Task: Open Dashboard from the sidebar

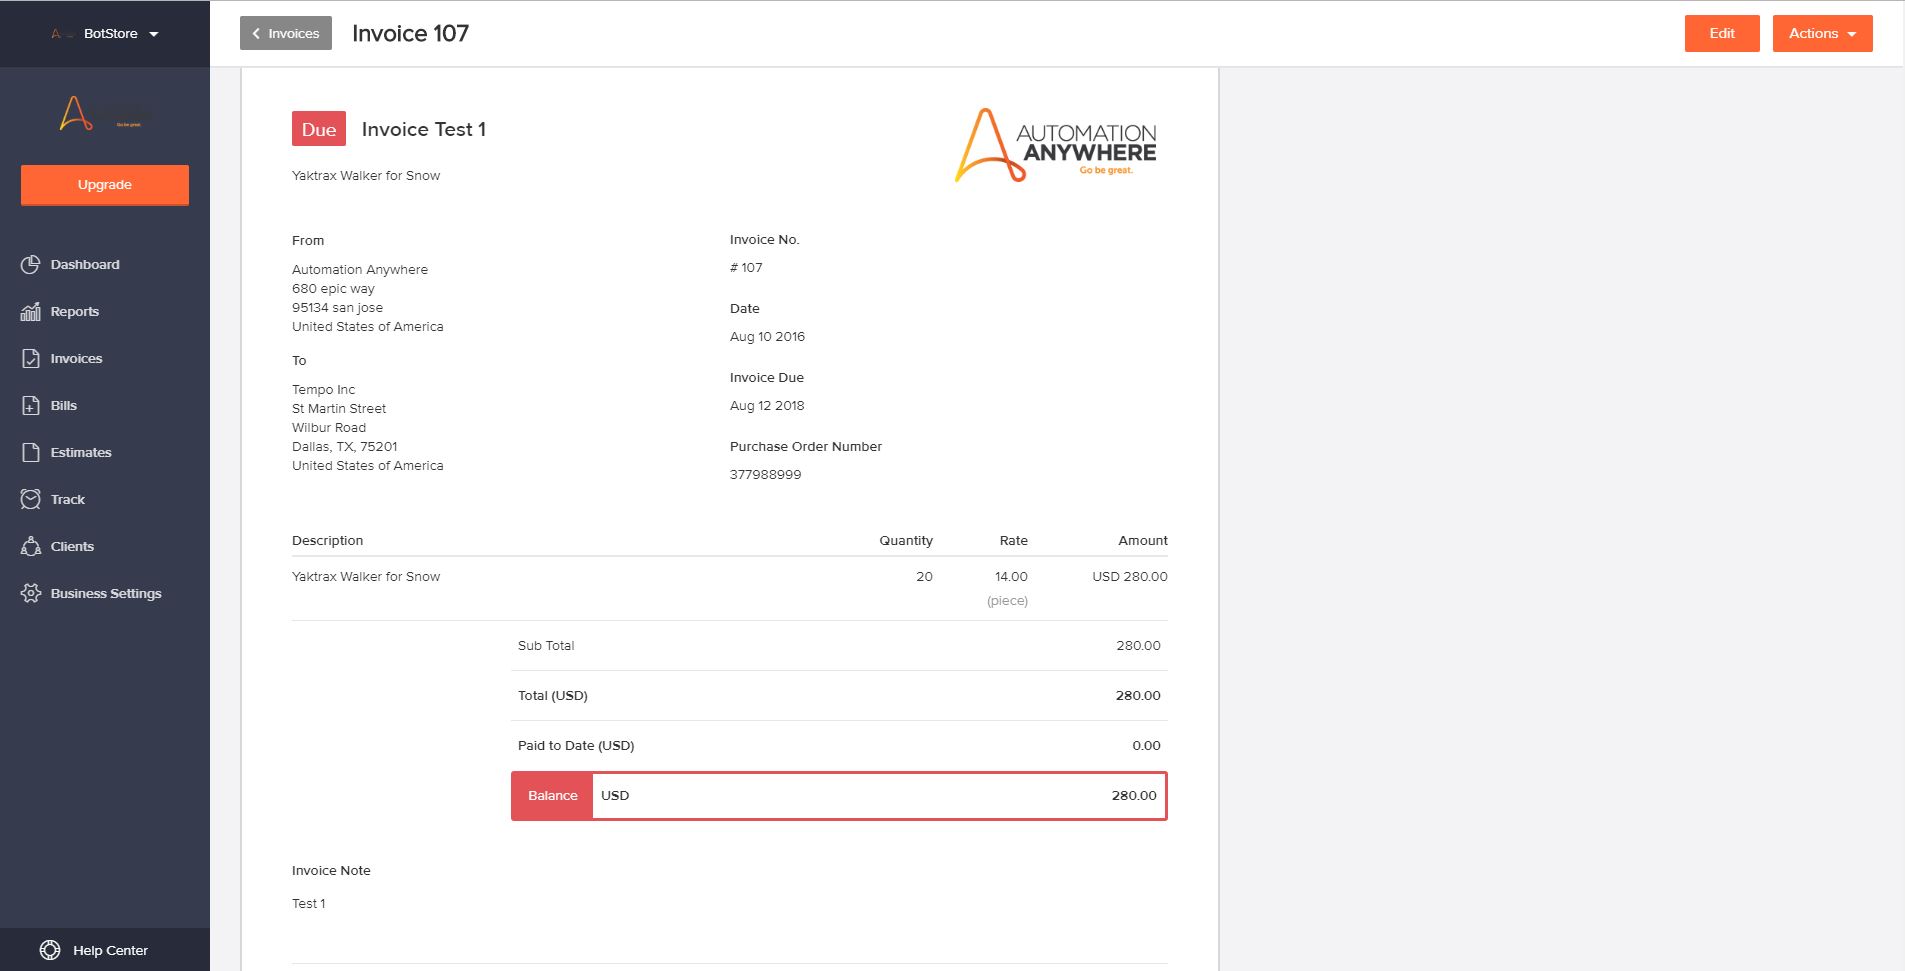Action: [85, 265]
